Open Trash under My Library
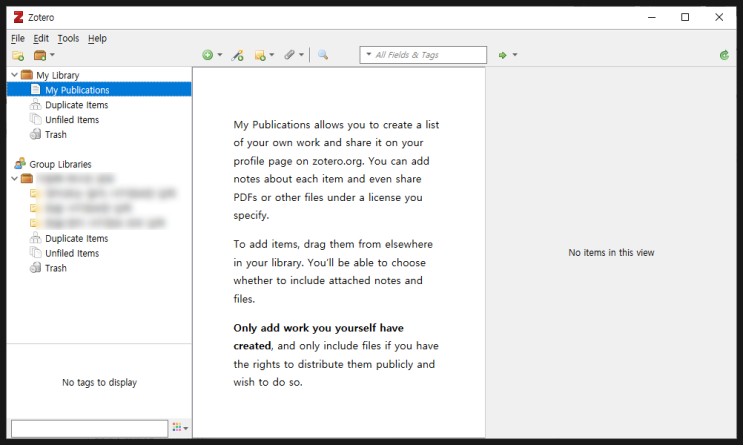Image resolution: width=743 pixels, height=445 pixels. tap(55, 135)
